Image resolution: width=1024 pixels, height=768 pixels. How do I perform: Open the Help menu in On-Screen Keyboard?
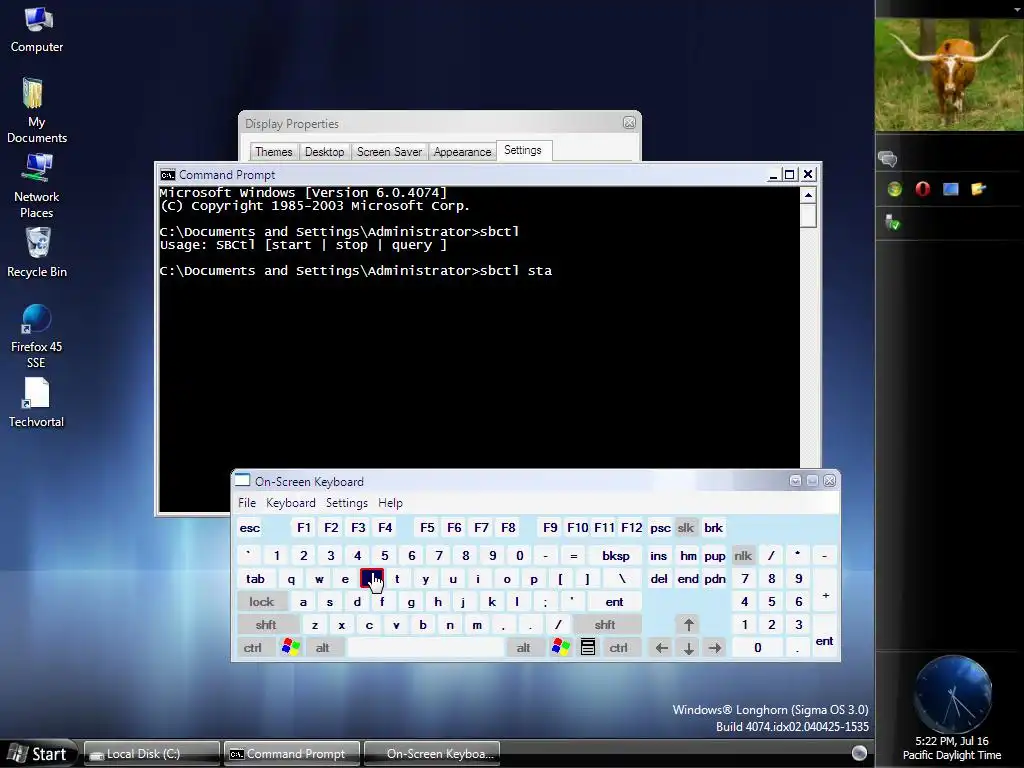tap(391, 503)
